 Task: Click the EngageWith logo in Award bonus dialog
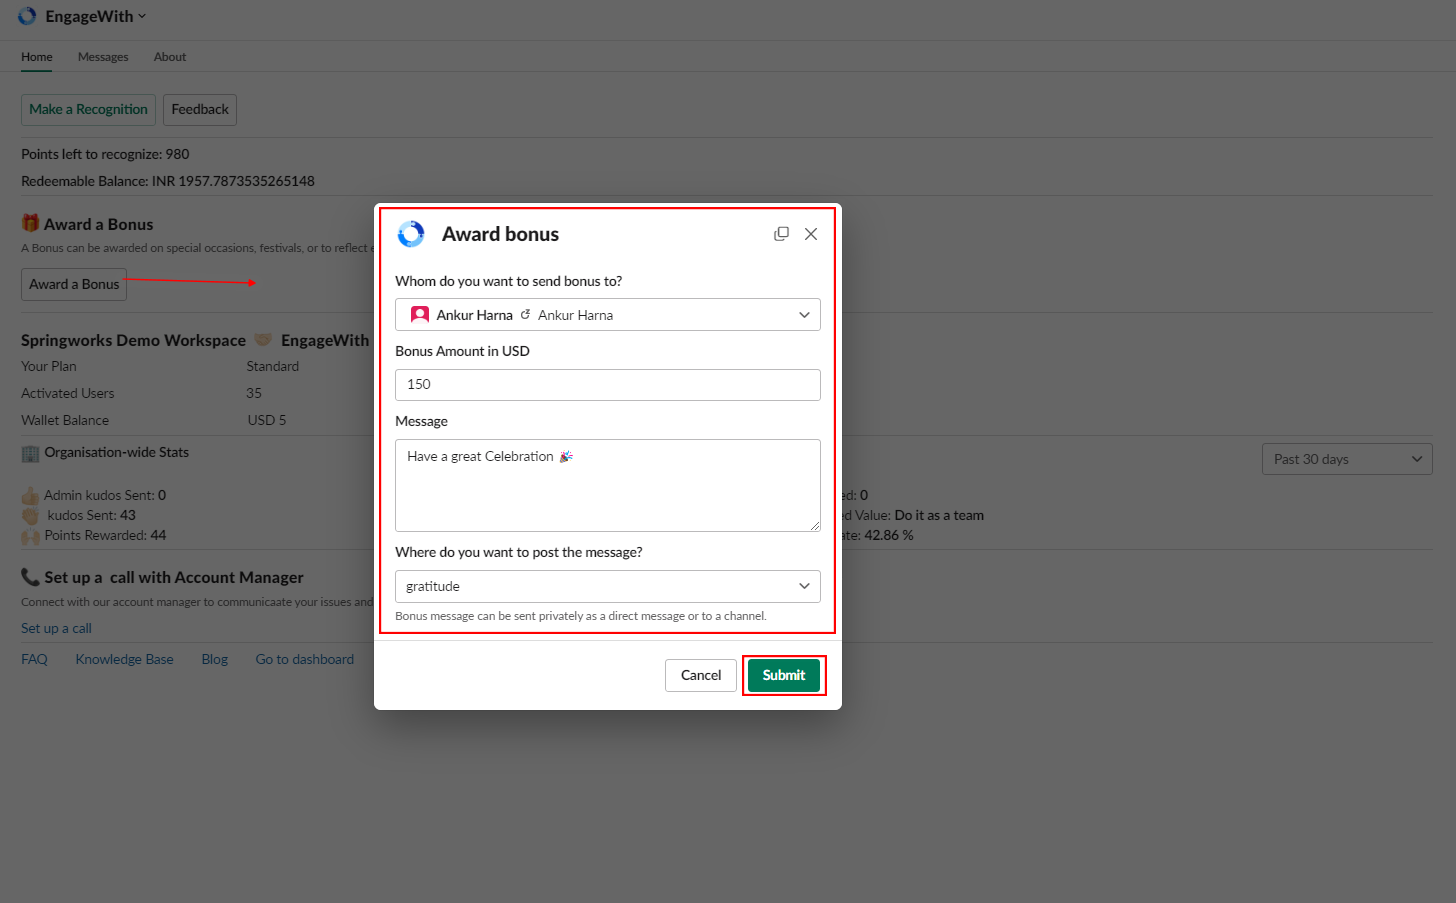[x=411, y=234]
